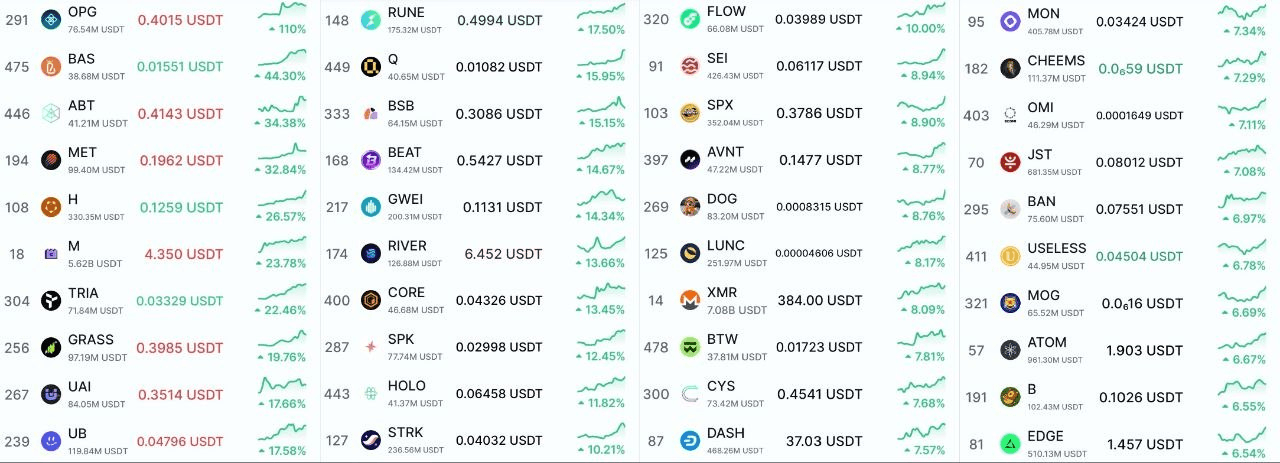Viewport: 1280px width, 463px height.
Task: Click the GRASS token logo
Action: (x=51, y=347)
